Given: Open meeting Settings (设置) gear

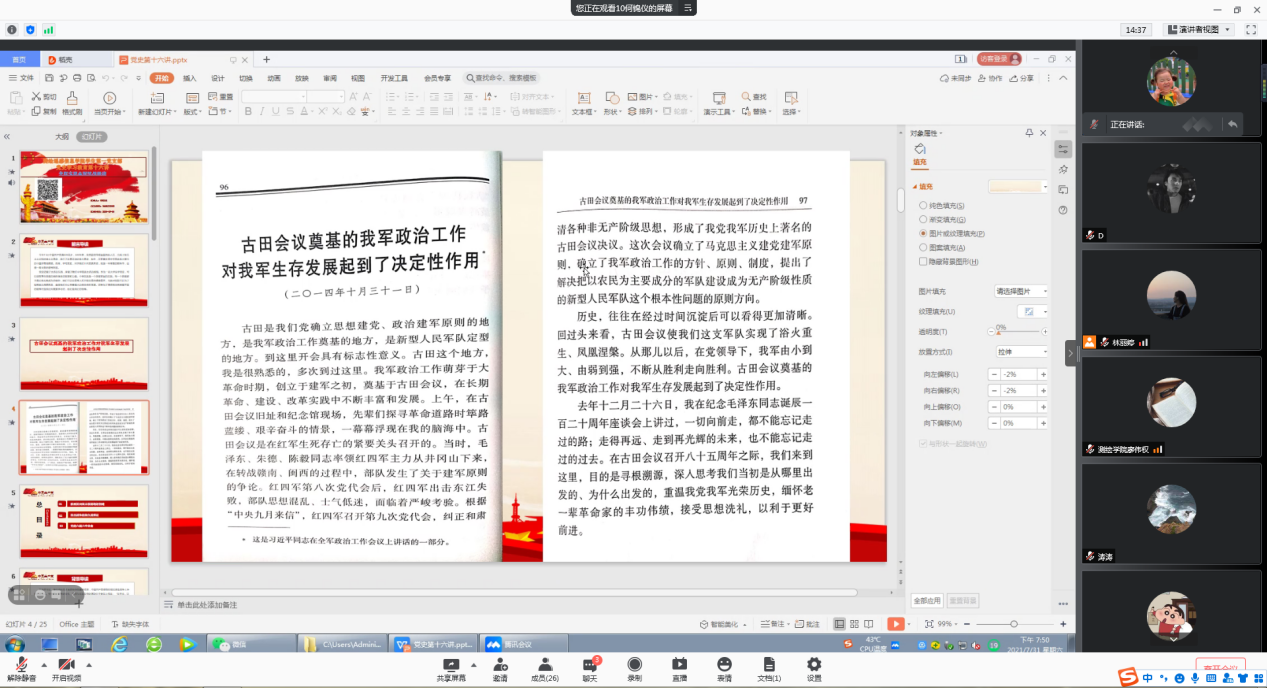Looking at the screenshot, I should tap(814, 669).
